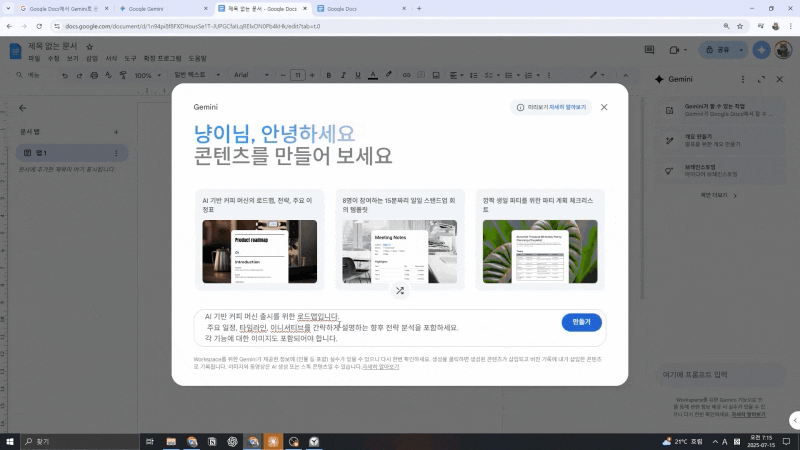Add a new document tab with plus icon
The image size is (800, 450).
[x=116, y=132]
